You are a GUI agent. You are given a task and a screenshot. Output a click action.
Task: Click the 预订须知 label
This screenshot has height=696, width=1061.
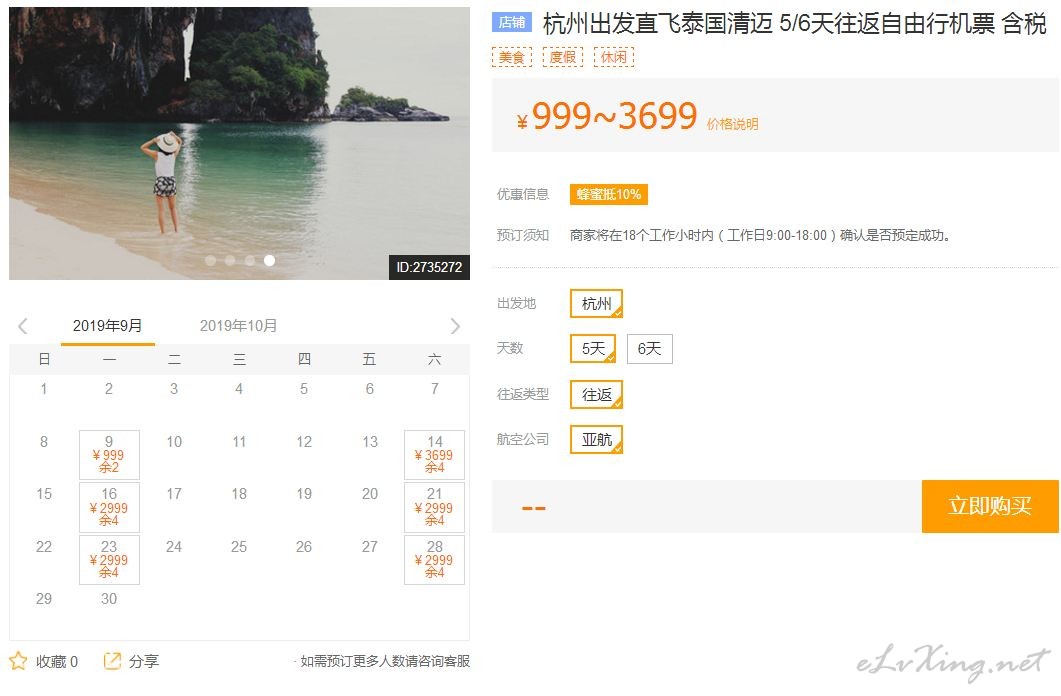(x=522, y=235)
